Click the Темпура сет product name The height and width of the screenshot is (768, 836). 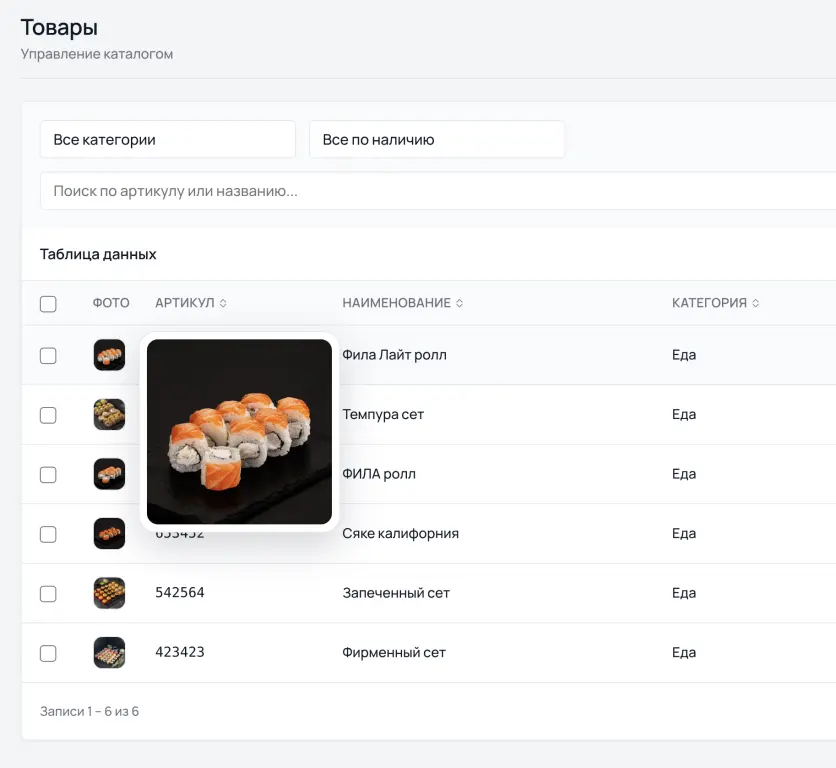pos(383,414)
